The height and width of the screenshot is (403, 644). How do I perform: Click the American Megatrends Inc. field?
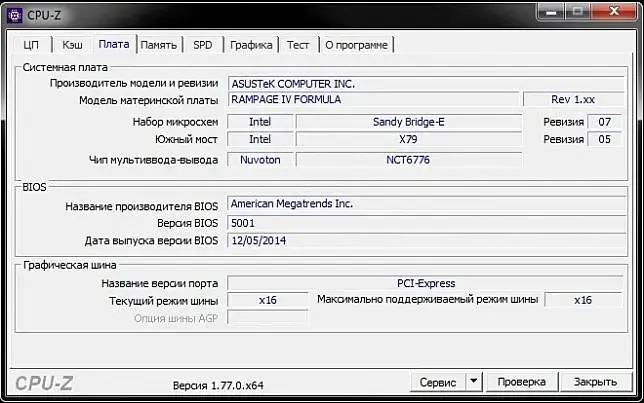click(426, 204)
